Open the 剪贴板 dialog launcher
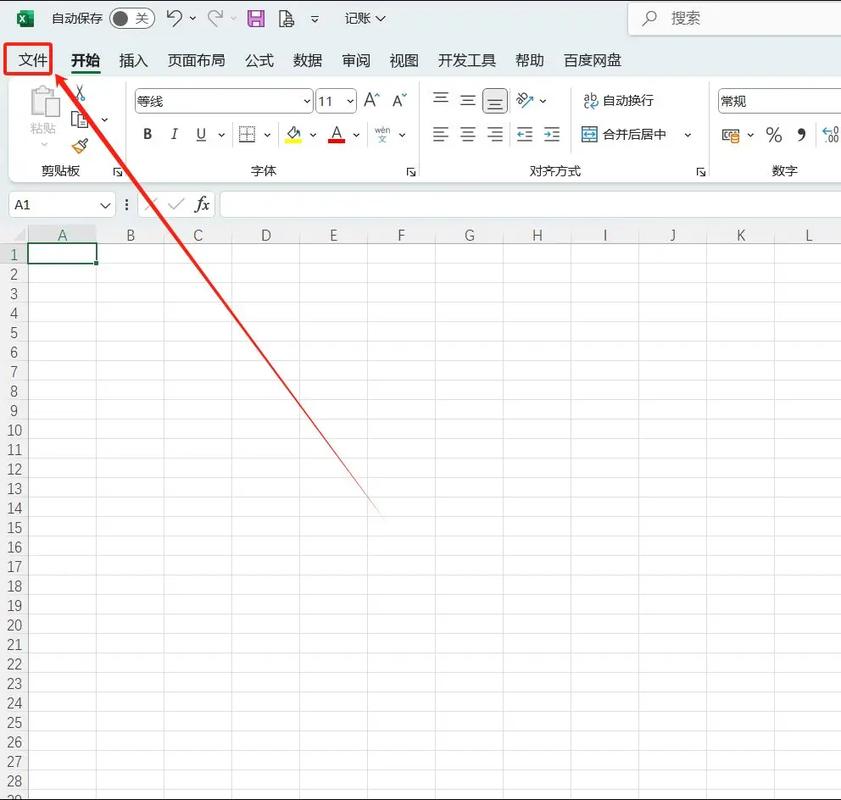Image resolution: width=841 pixels, height=800 pixels. tap(117, 172)
